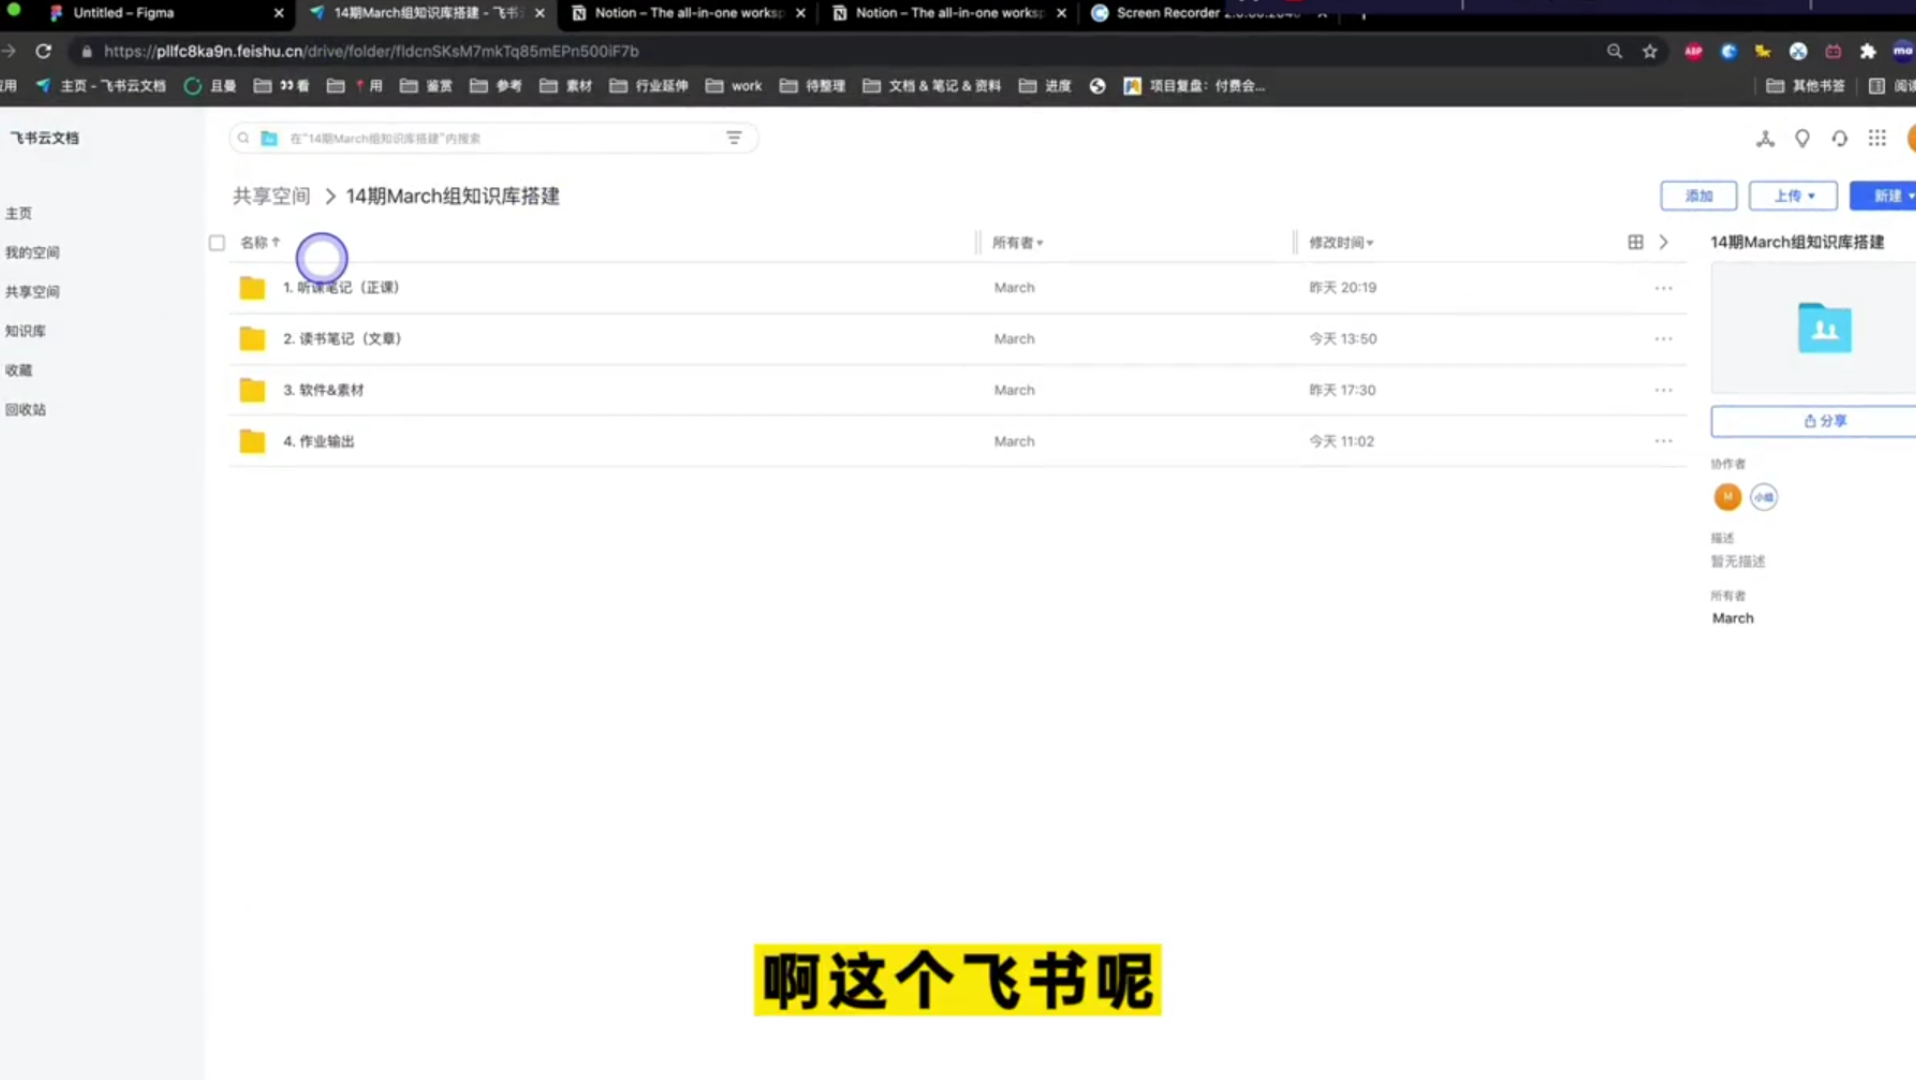Click the browser address bar URL
1916x1080 pixels.
coord(371,51)
